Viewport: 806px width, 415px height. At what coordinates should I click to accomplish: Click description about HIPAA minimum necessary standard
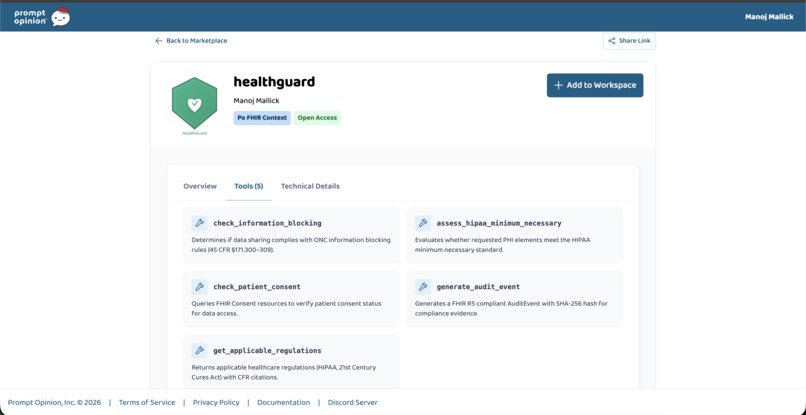502,245
